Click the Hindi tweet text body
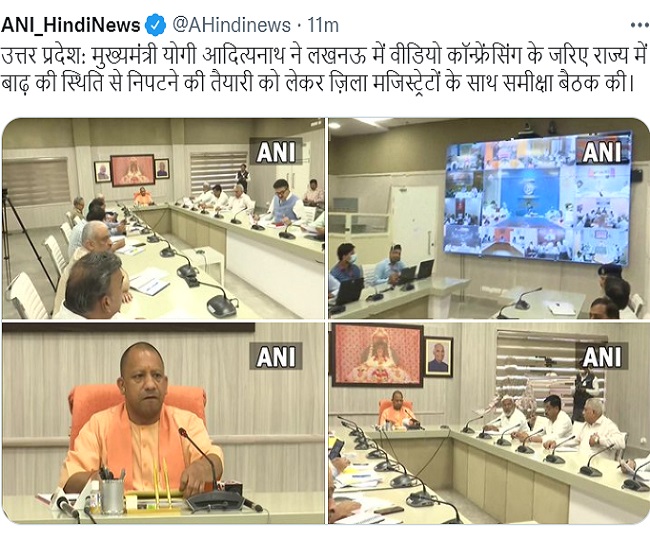 (x=324, y=69)
